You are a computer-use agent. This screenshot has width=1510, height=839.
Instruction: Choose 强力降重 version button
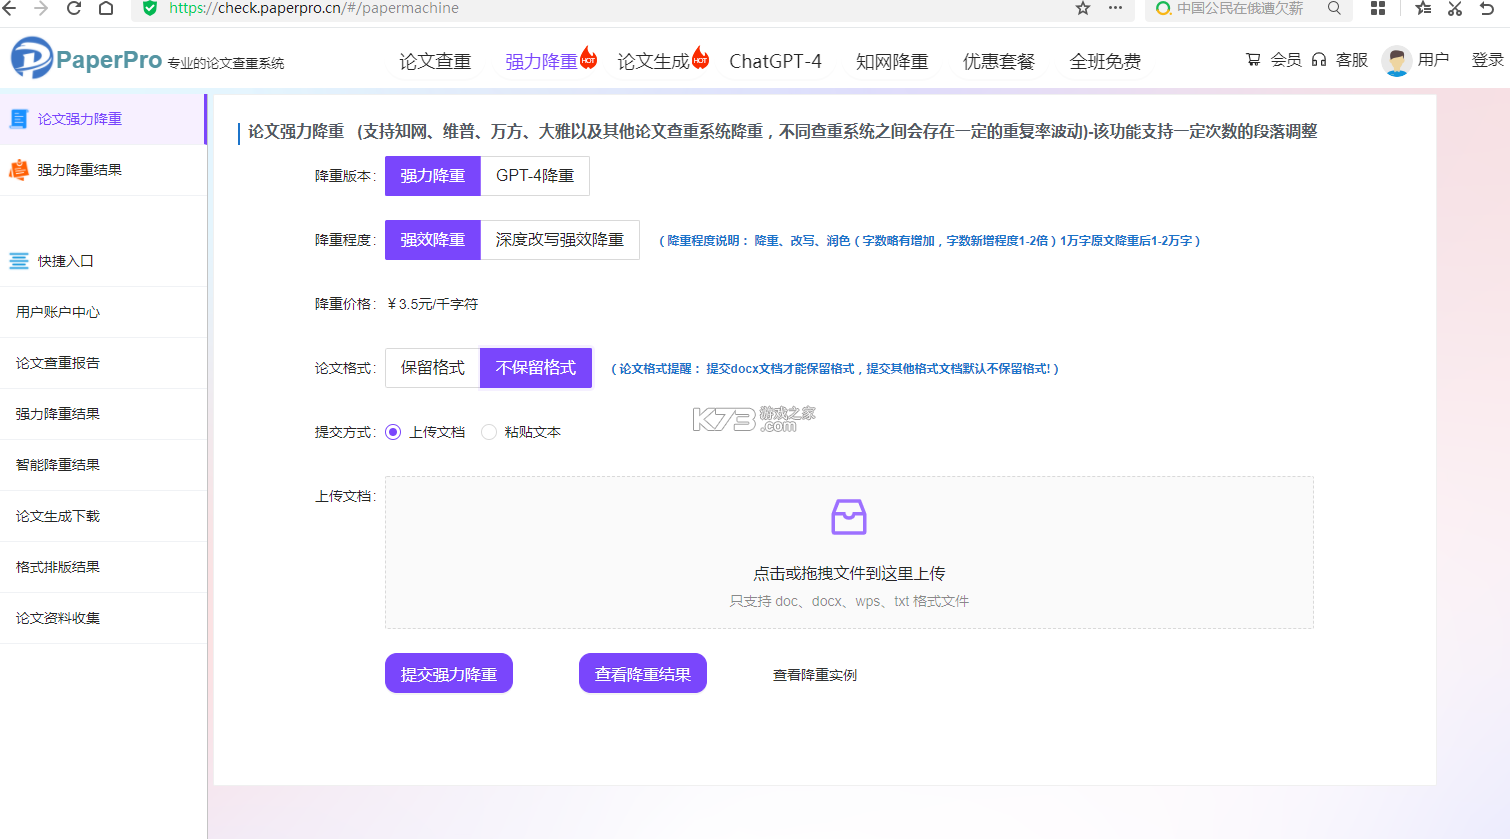(x=433, y=176)
